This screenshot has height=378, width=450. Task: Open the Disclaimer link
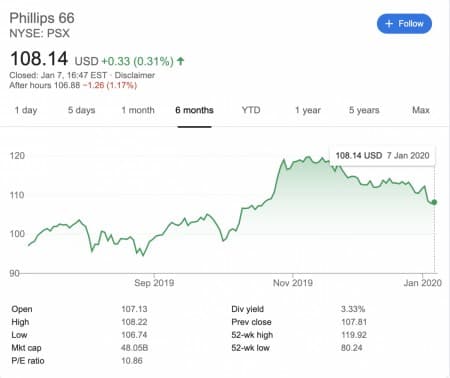[x=135, y=75]
